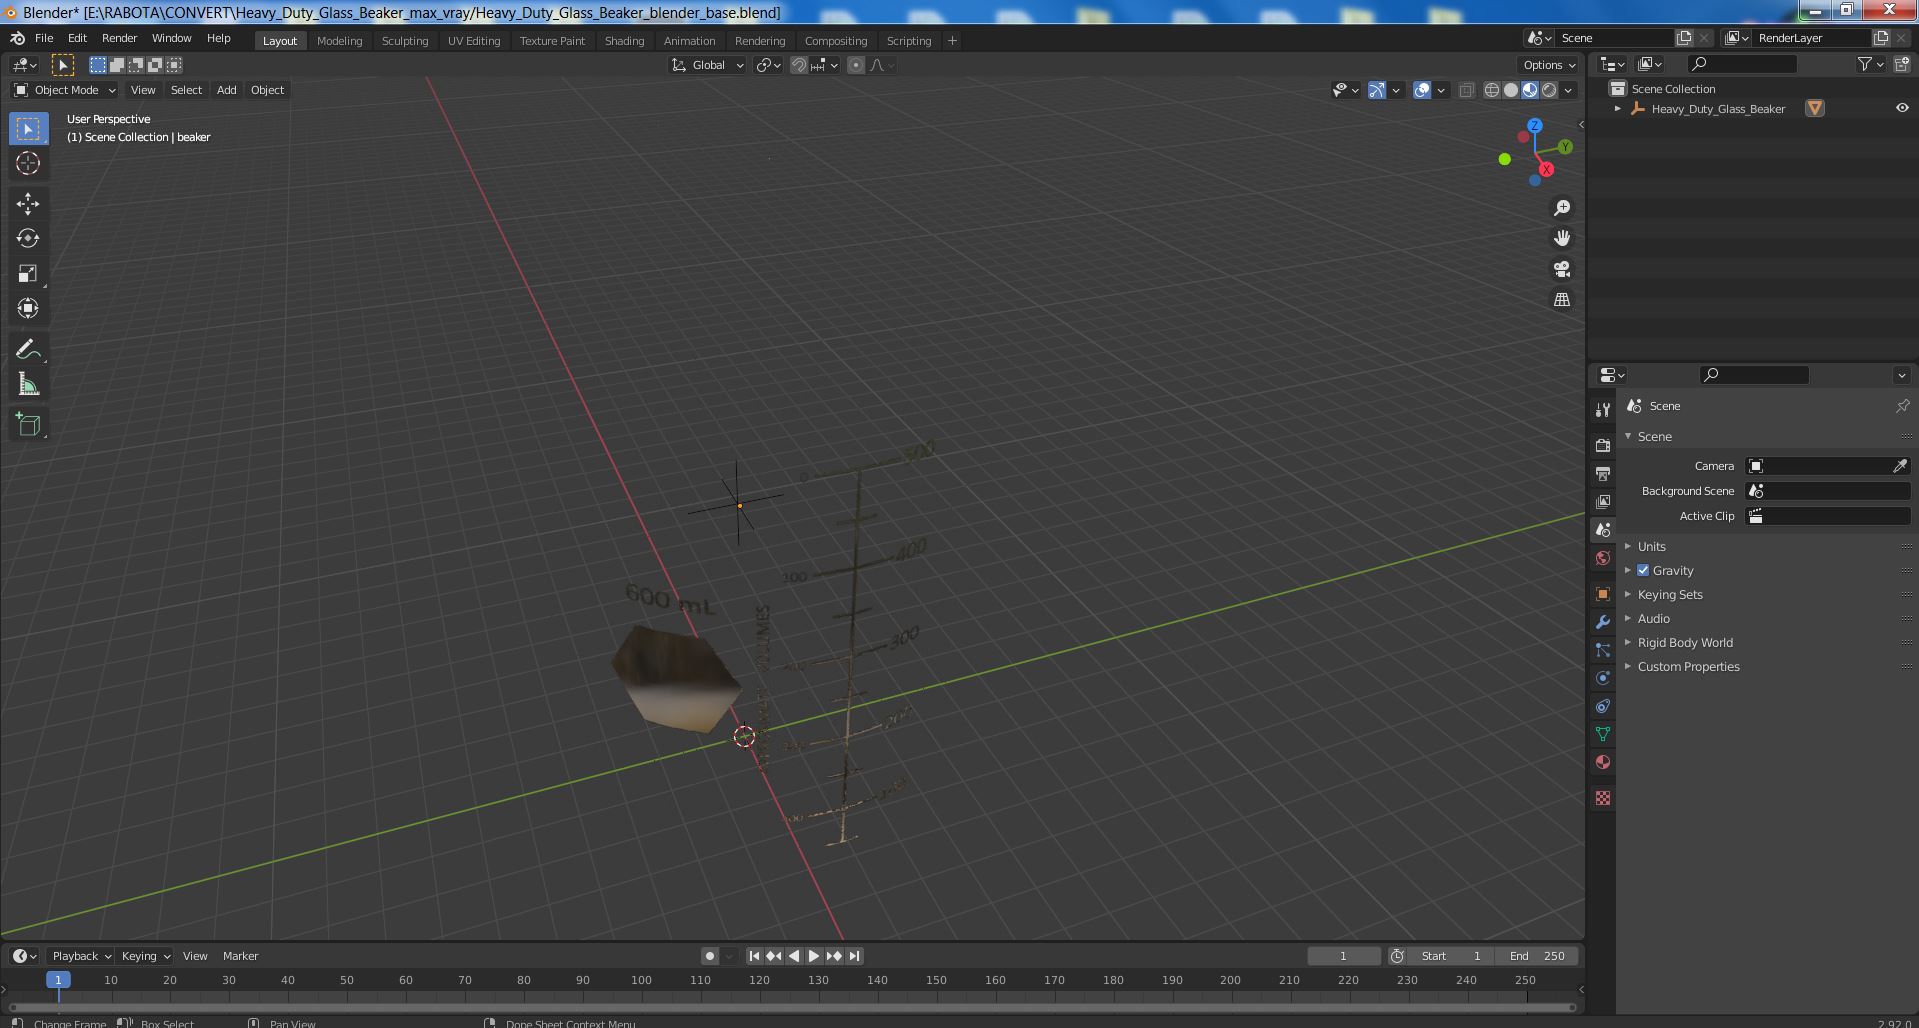
Task: Open the World properties tab
Action: pos(1603,558)
